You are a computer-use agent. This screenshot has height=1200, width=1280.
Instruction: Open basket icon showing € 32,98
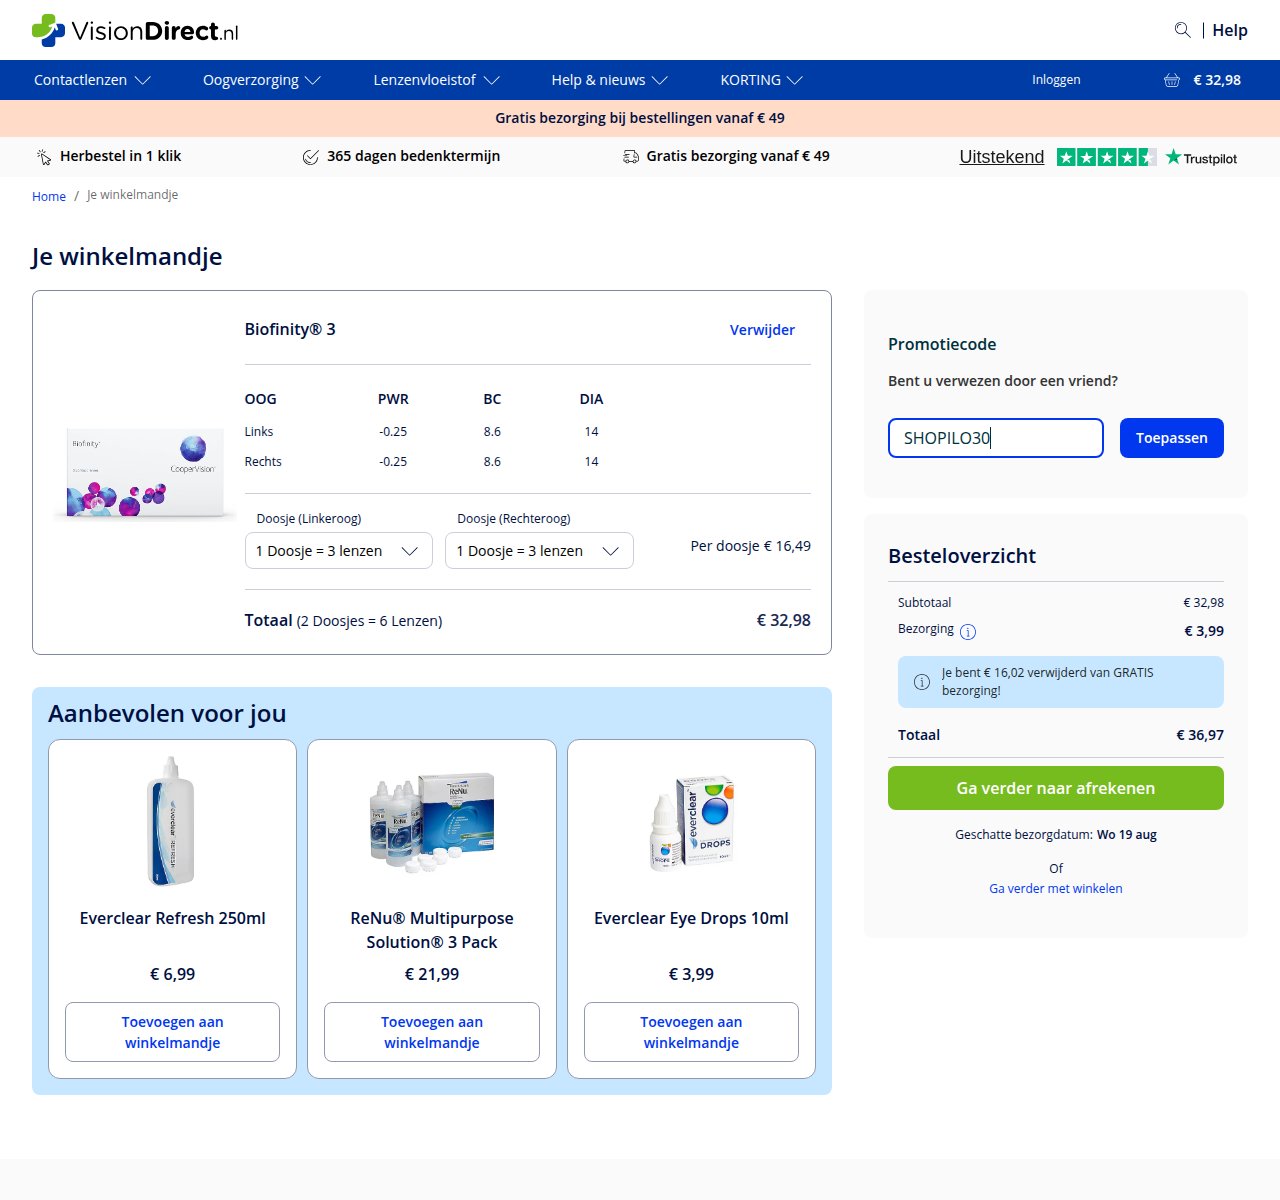[1202, 80]
